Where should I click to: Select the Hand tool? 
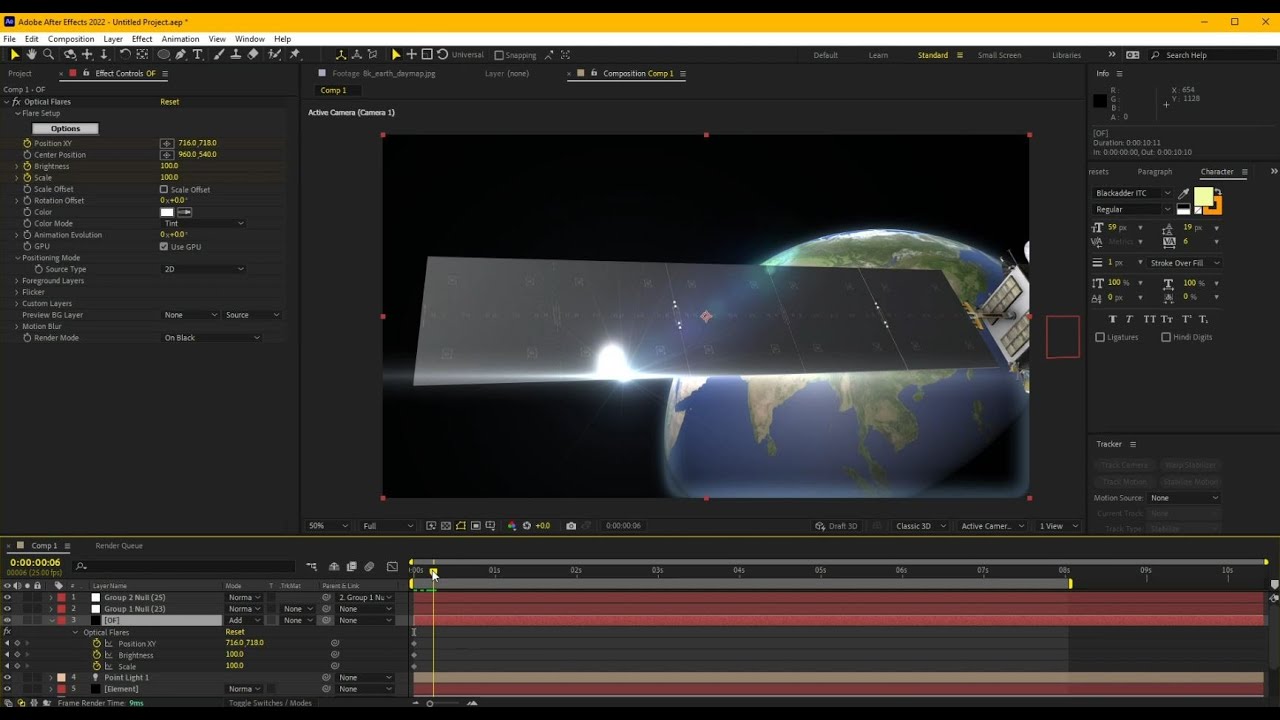pyautogui.click(x=31, y=55)
